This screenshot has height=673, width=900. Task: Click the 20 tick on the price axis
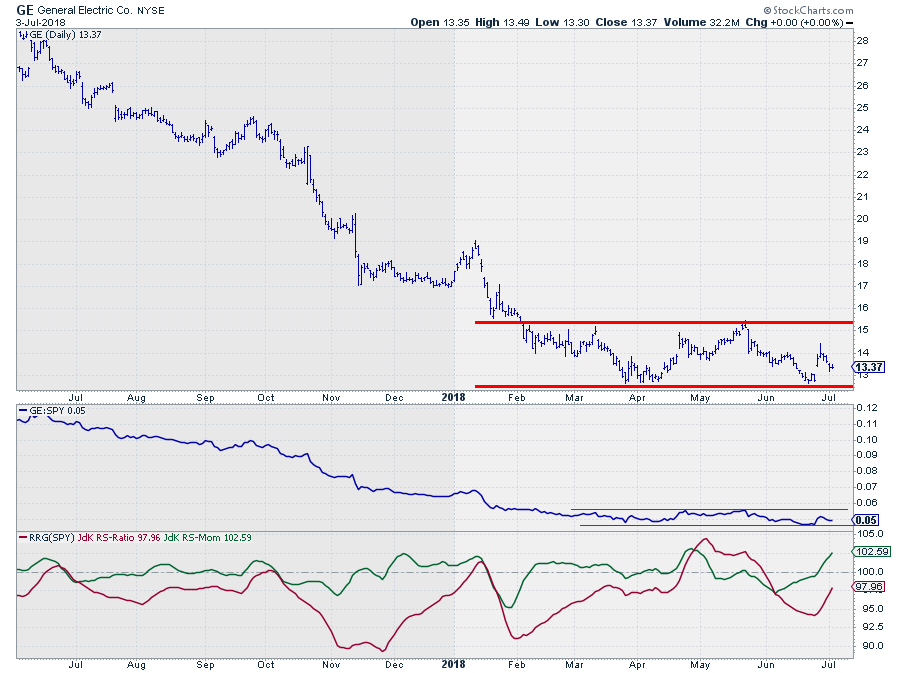[x=862, y=219]
